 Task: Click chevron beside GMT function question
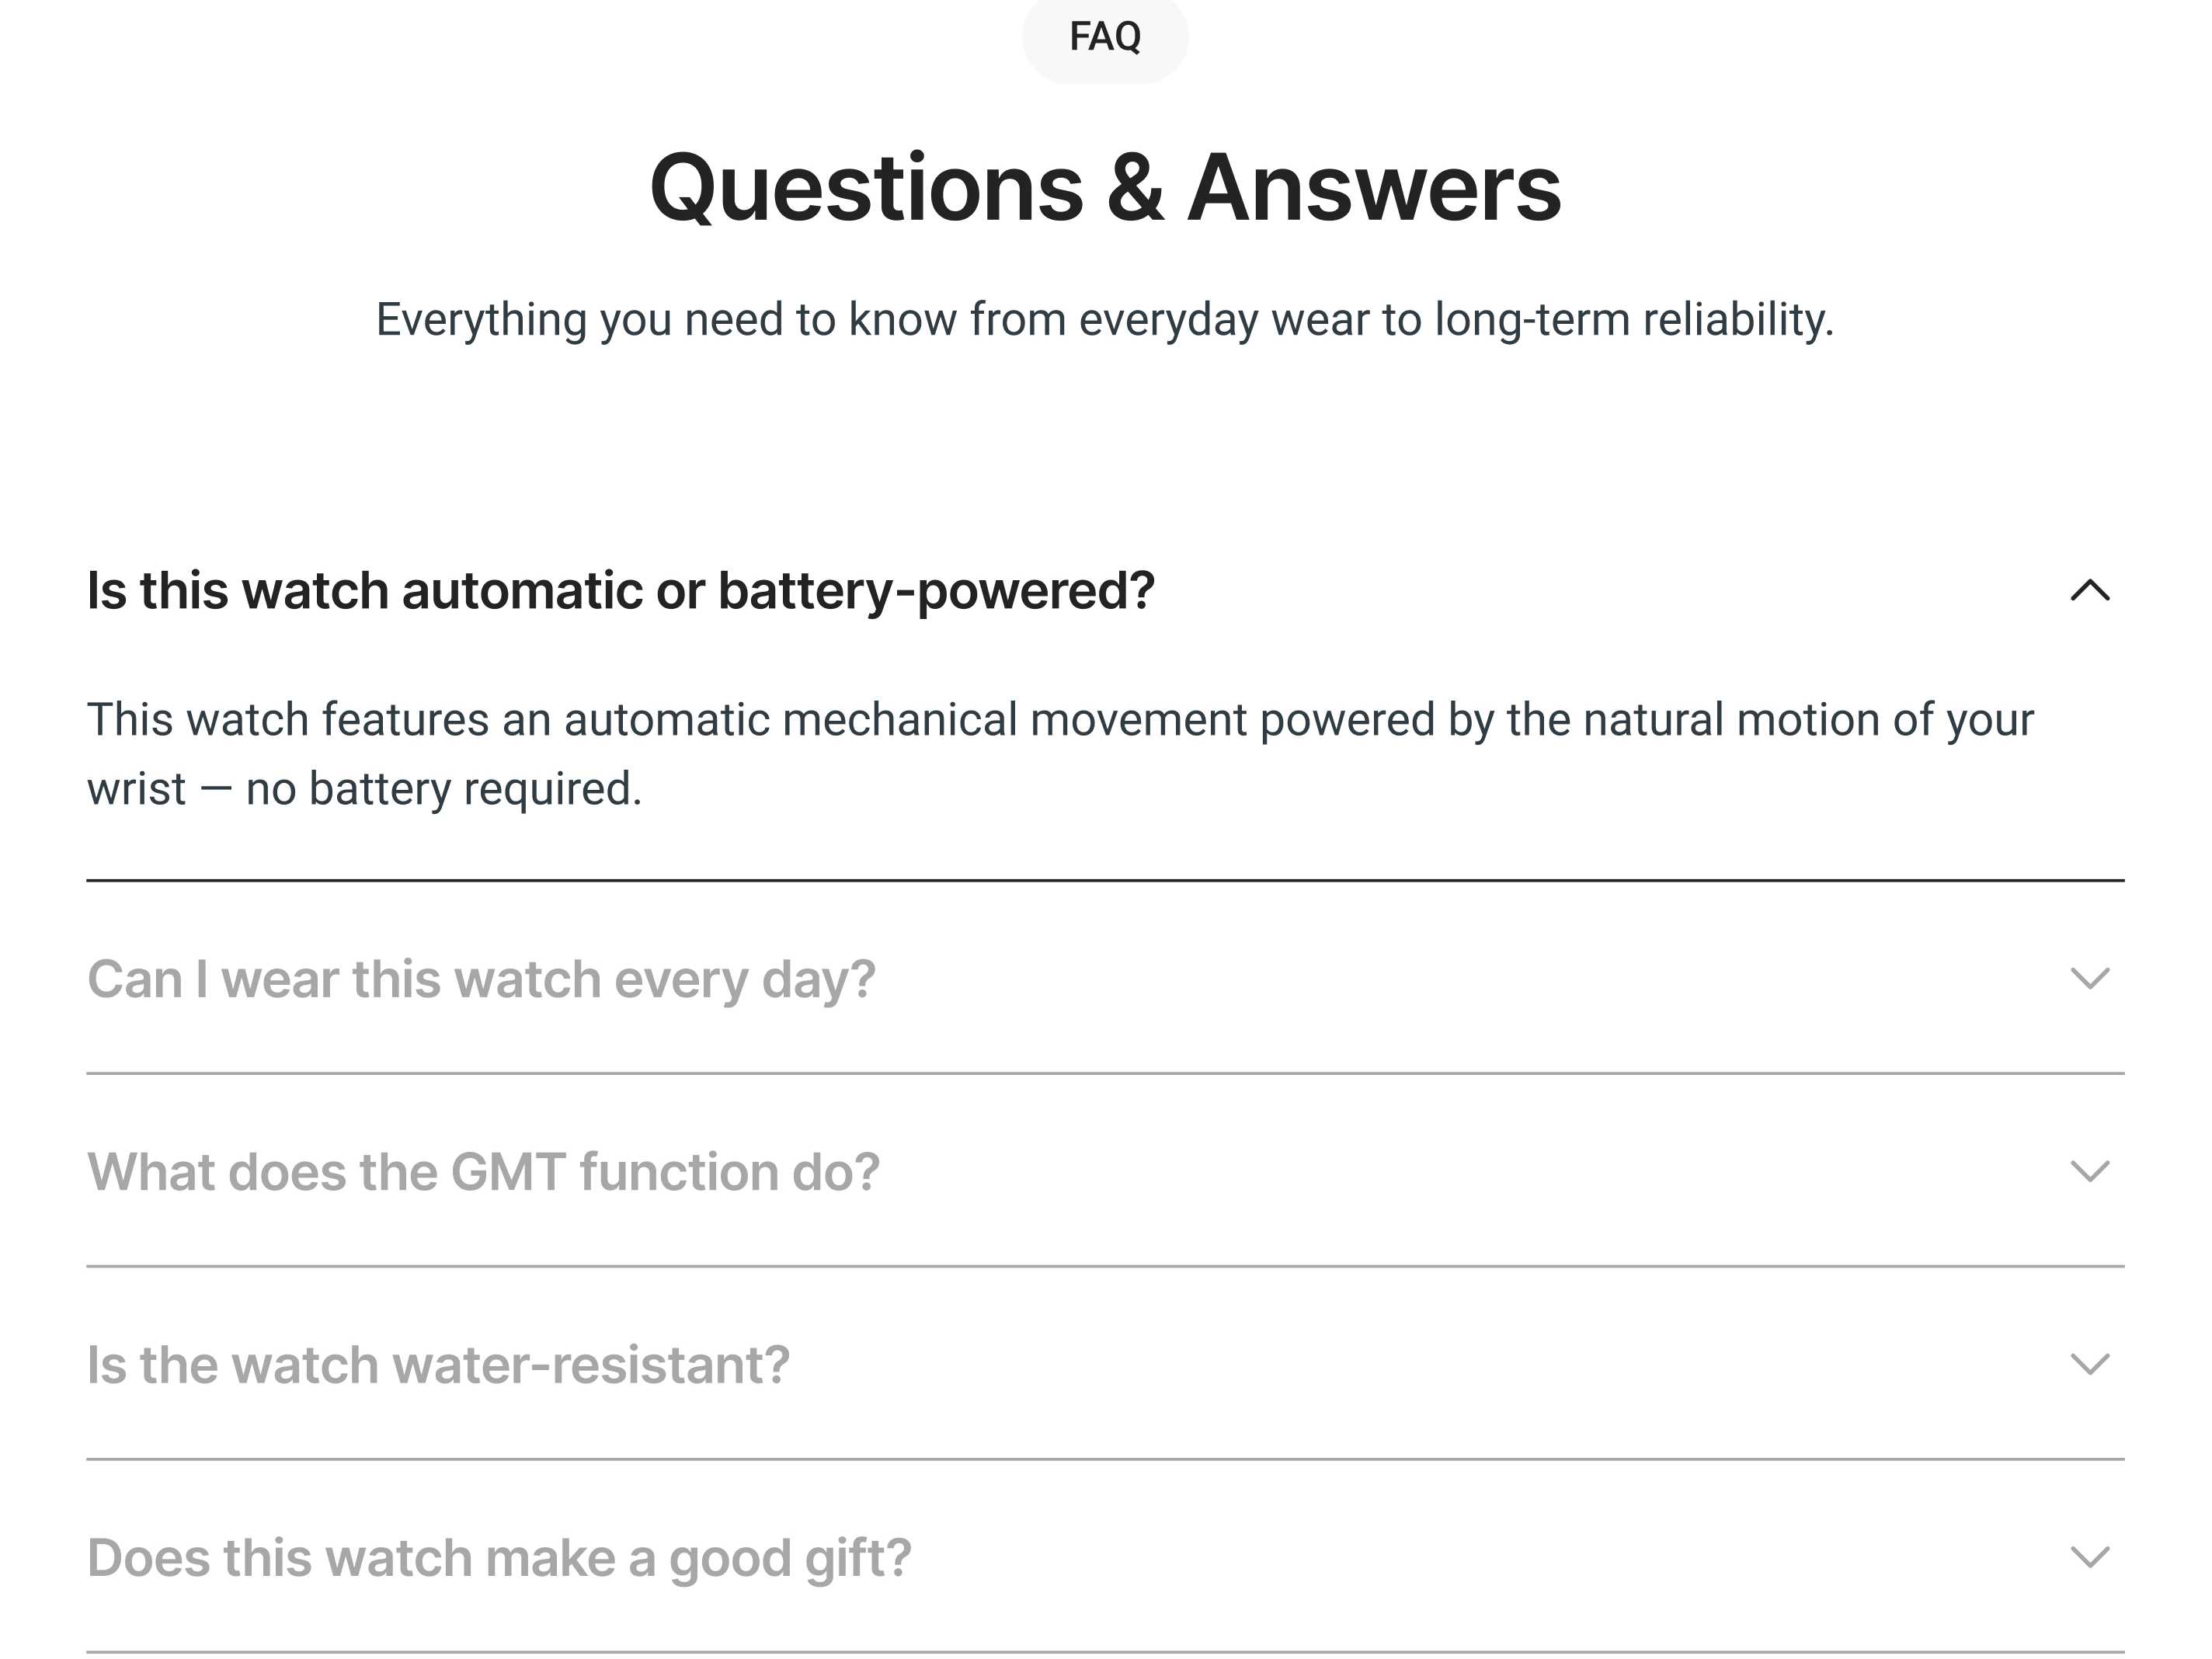2089,1171
